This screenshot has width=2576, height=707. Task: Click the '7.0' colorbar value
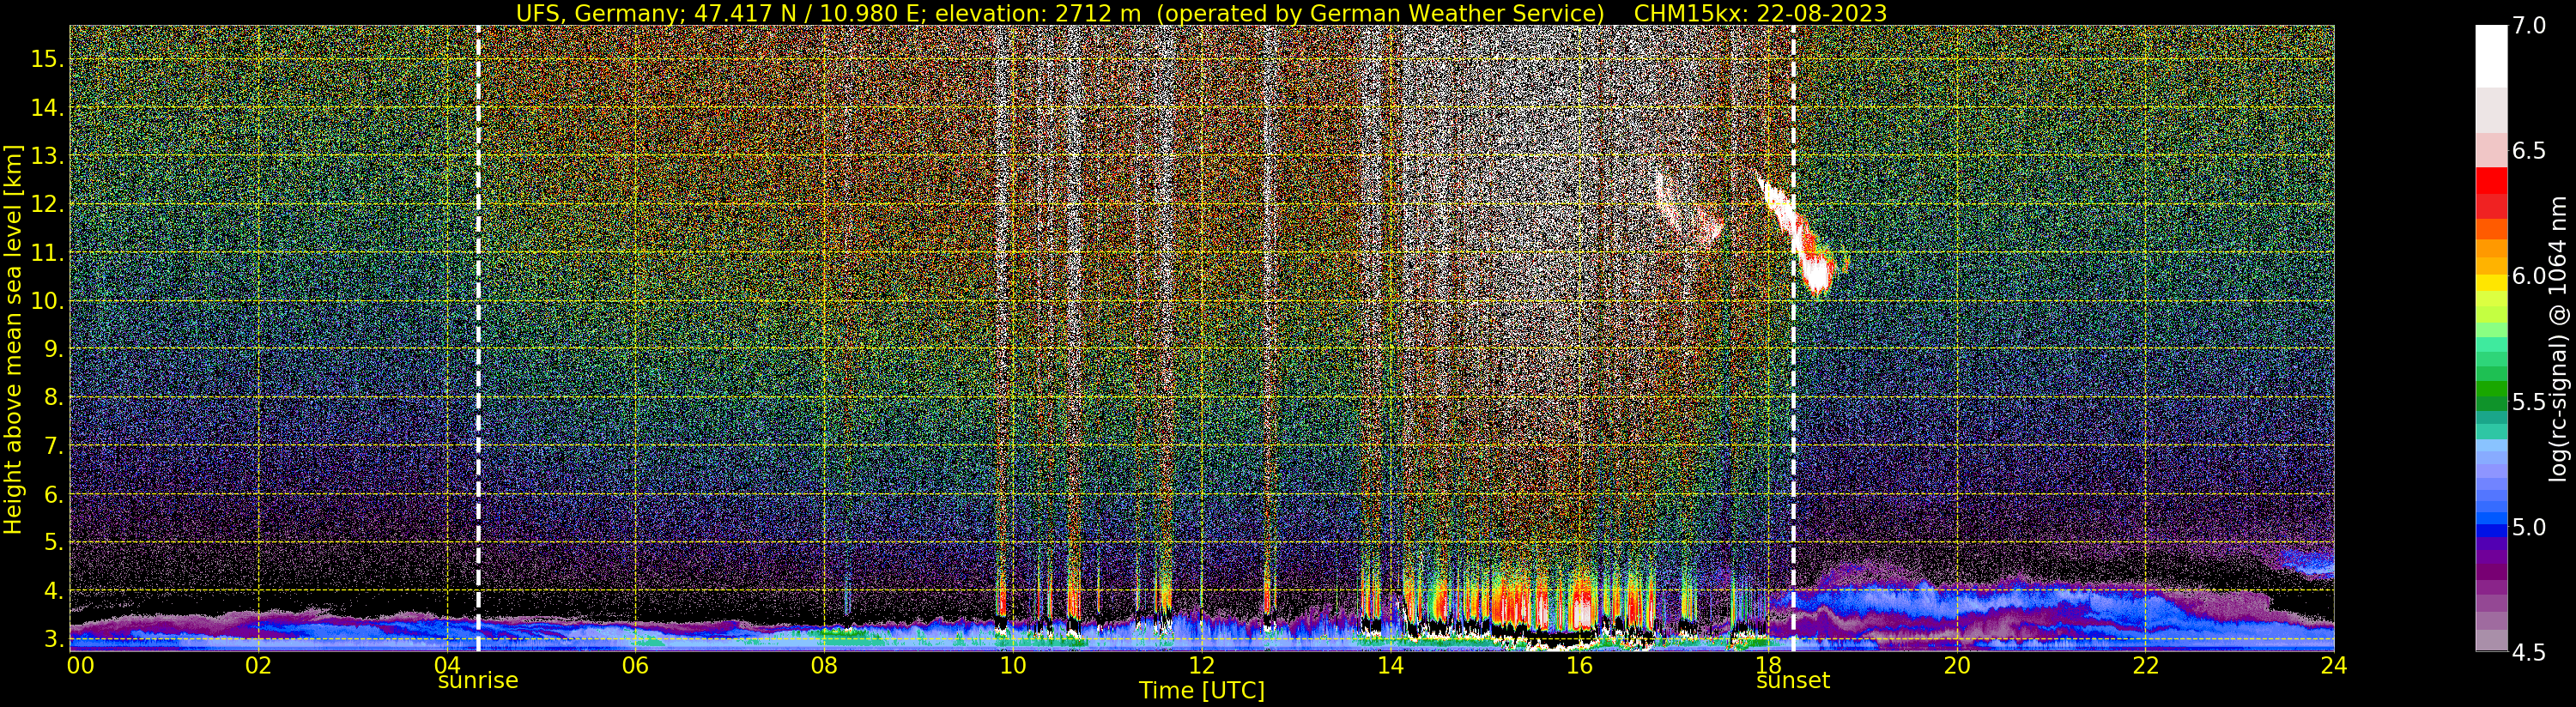tap(2529, 26)
